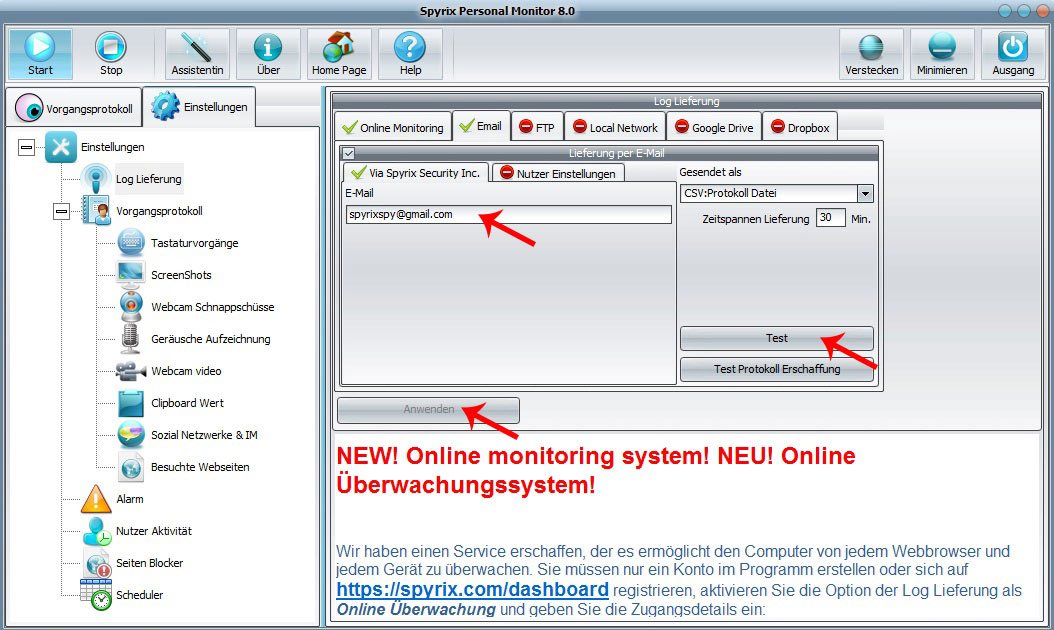Select the Besuchte Webseiten tree label
Screen dimensions: 1054x630
click(x=200, y=467)
